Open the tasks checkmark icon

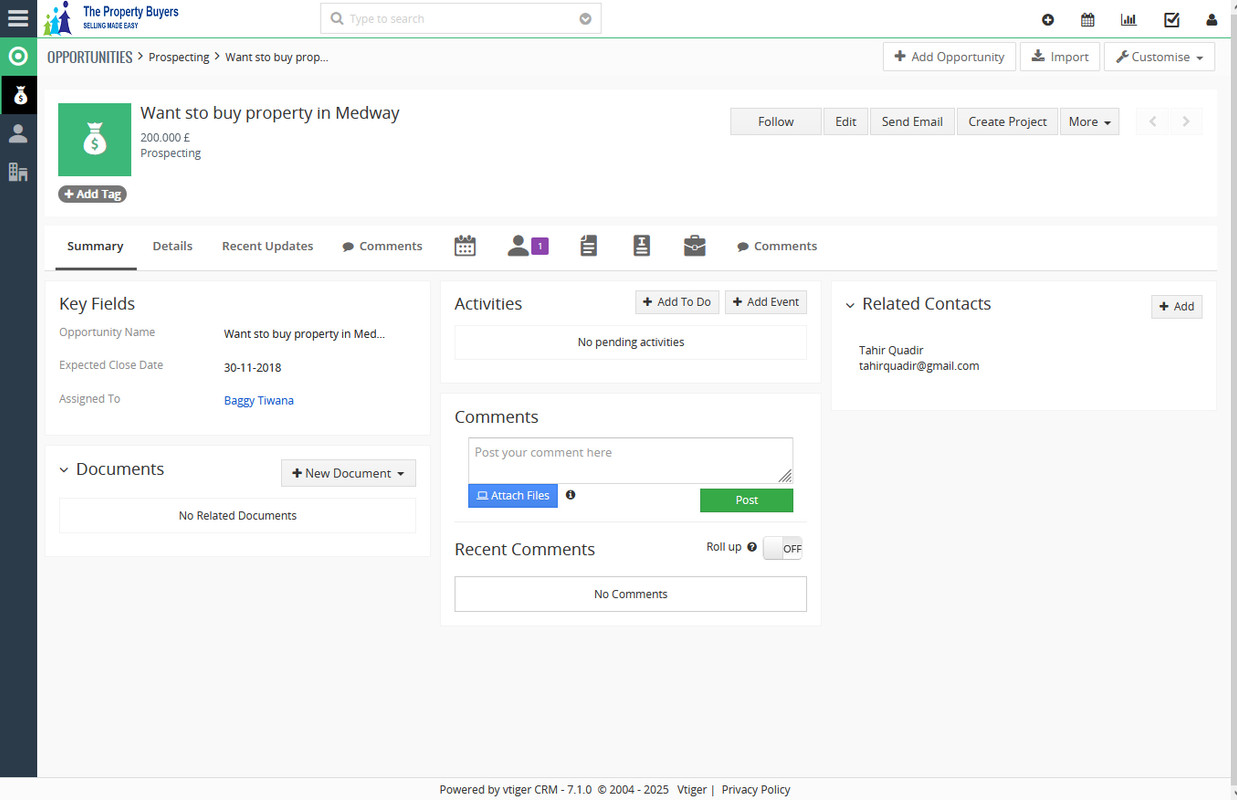pyautogui.click(x=1171, y=20)
